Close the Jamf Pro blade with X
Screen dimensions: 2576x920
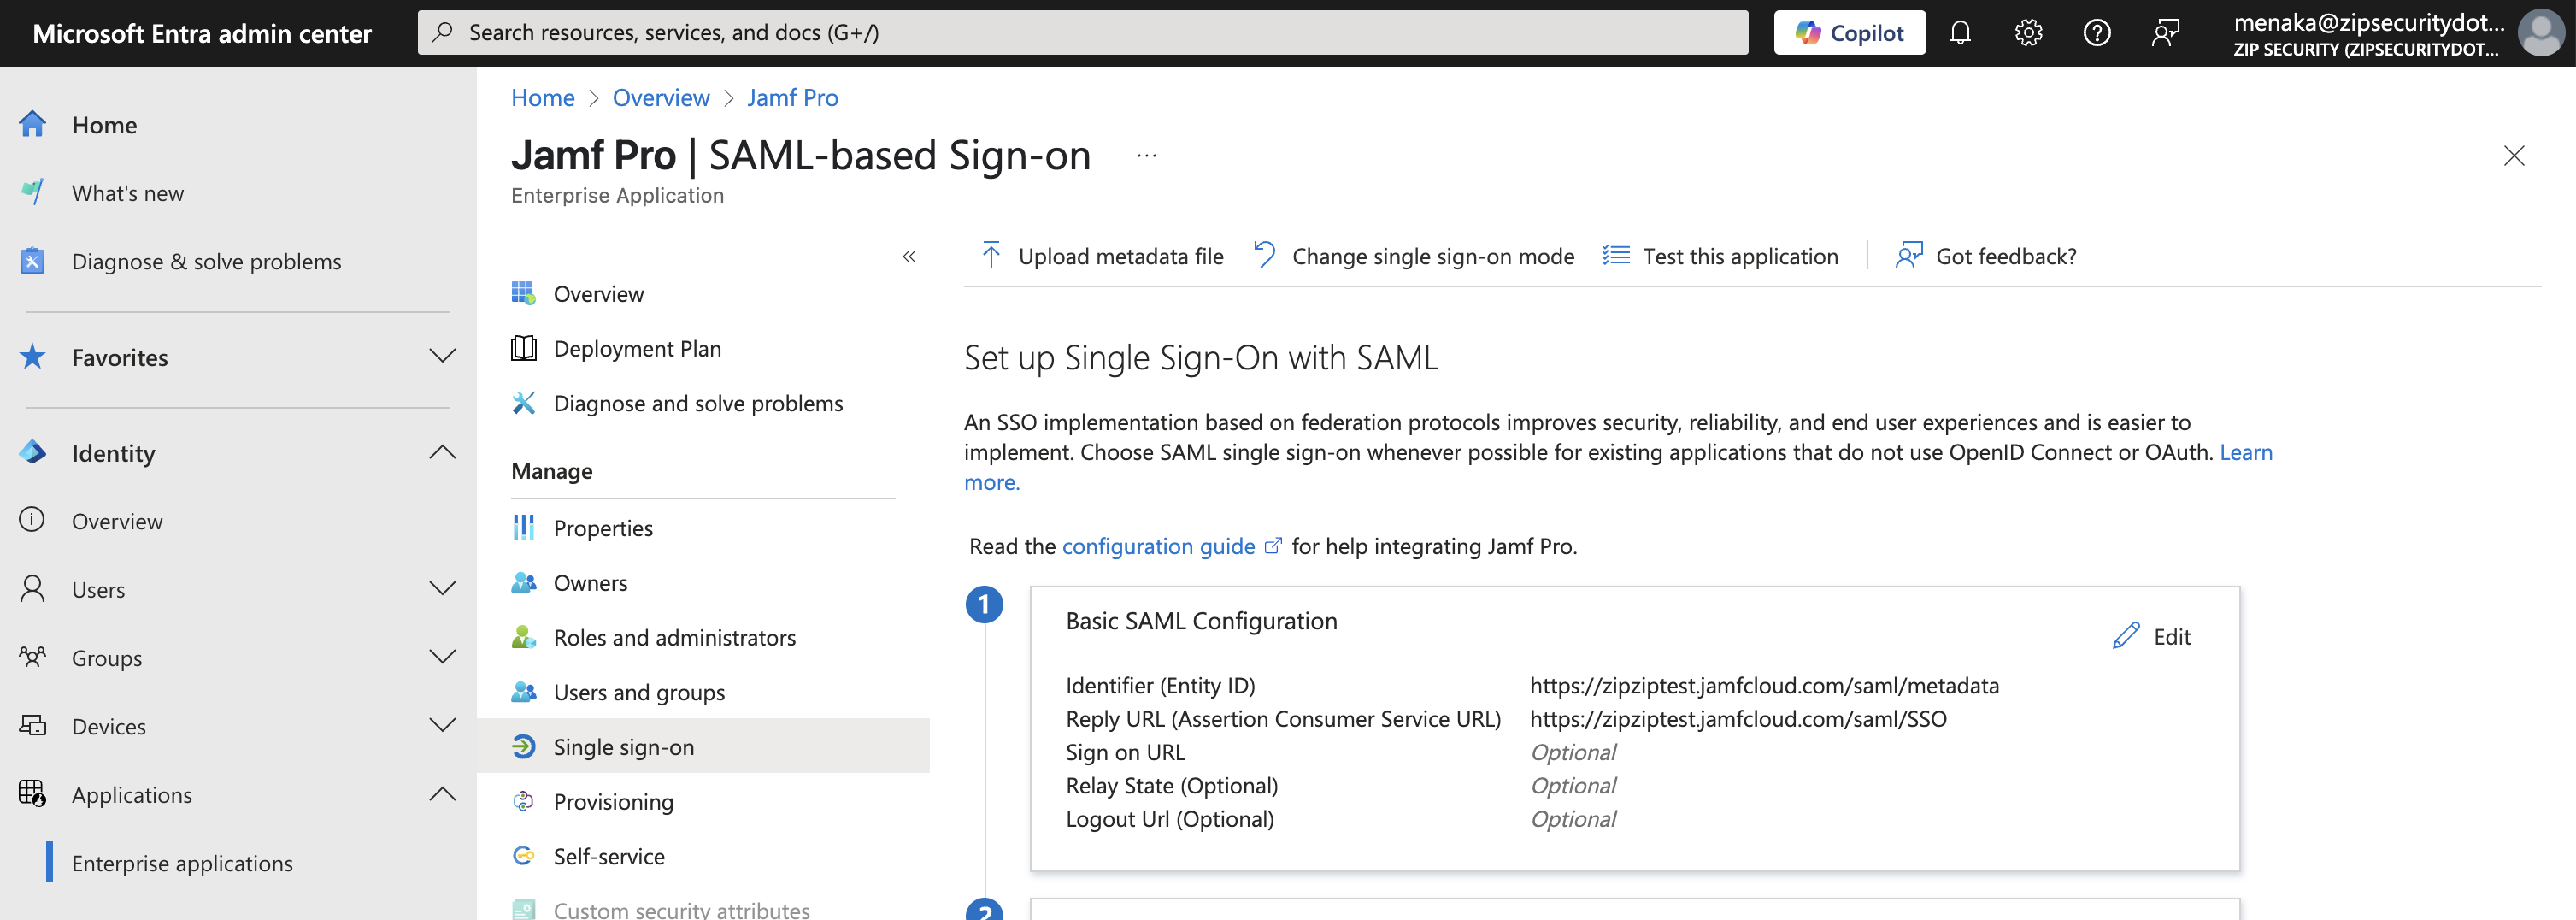coord(2514,156)
